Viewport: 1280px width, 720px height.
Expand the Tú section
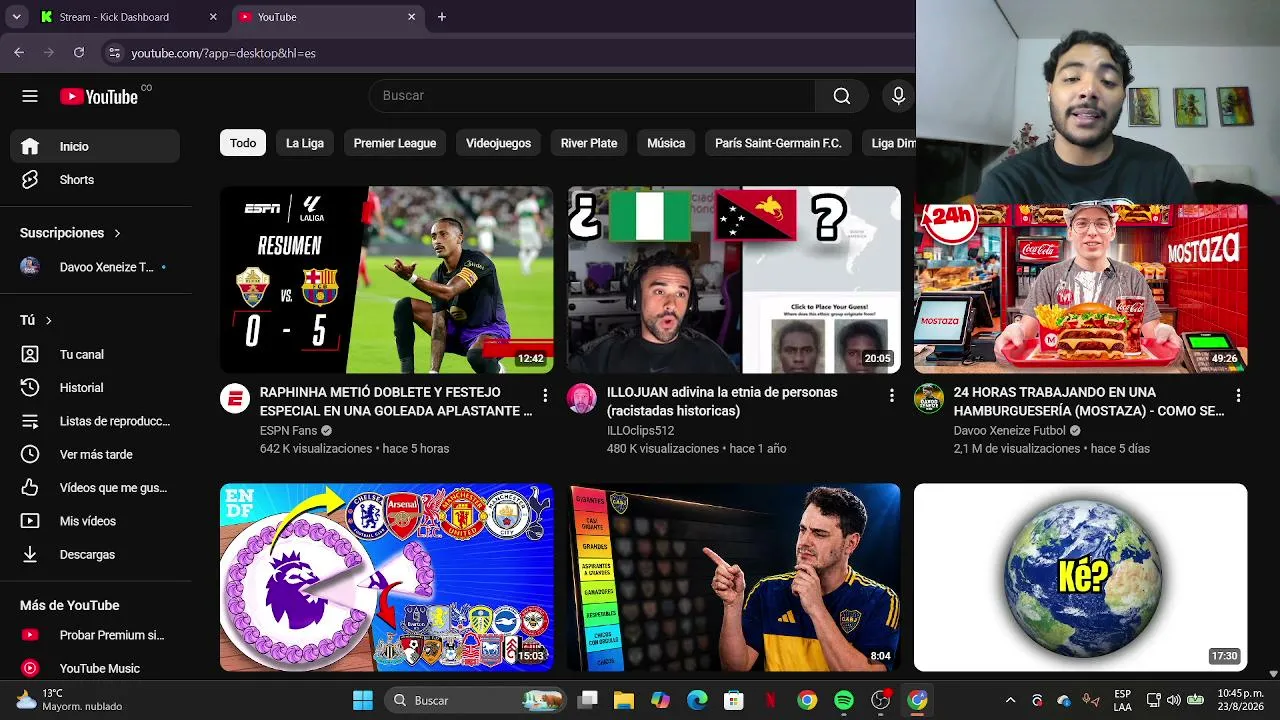(36, 320)
